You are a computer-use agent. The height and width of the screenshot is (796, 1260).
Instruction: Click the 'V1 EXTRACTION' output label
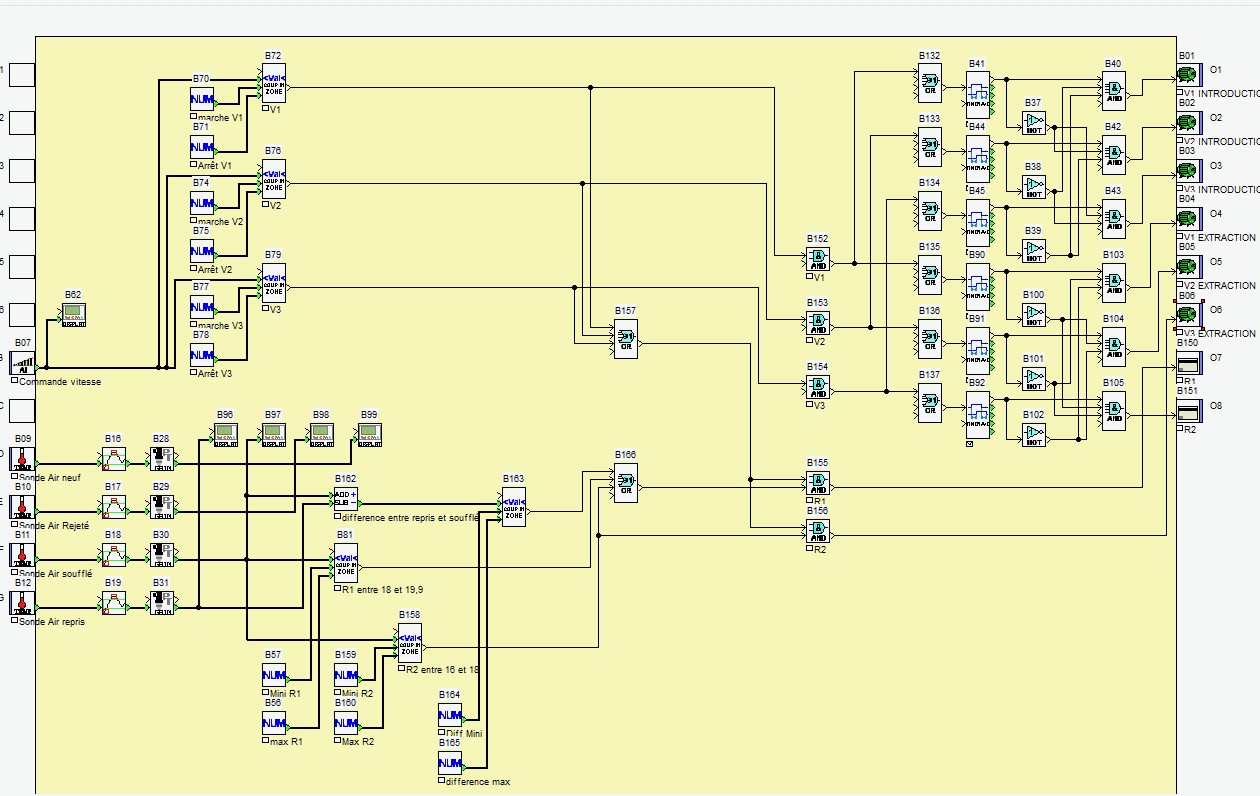pyautogui.click(x=1219, y=237)
